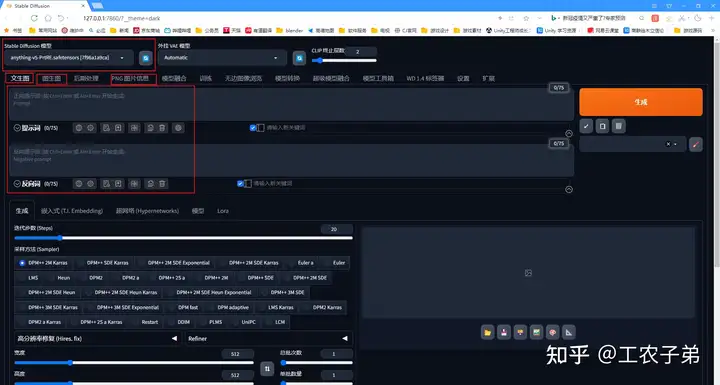Click the image placeholder icon in preview
This screenshot has height=385, width=720.
click(529, 273)
